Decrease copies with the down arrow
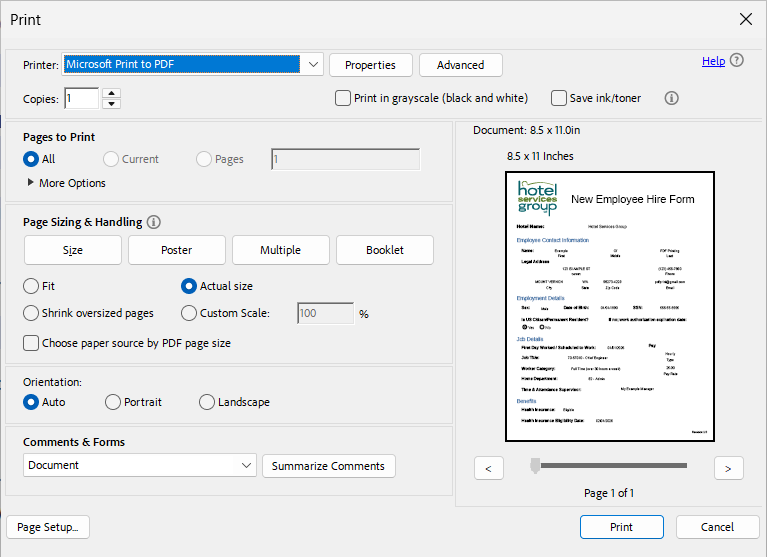Screen dimensions: 767x557 click(112, 104)
